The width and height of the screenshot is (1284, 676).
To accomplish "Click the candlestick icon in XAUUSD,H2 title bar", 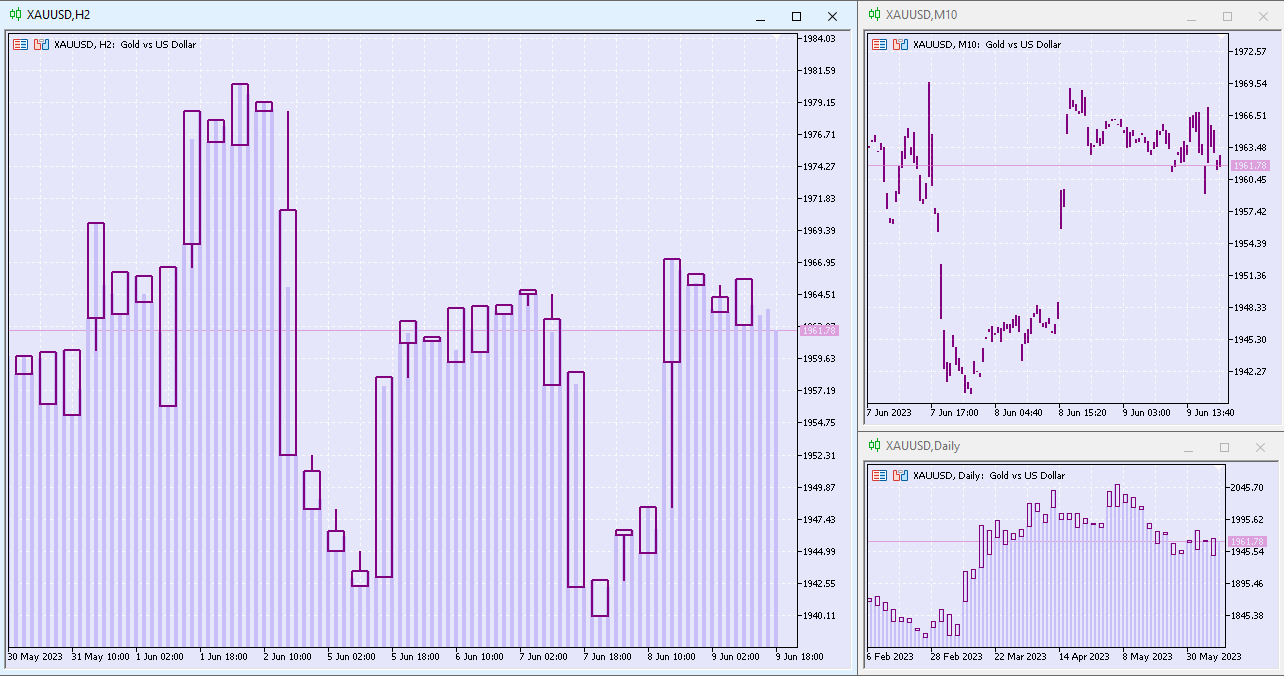I will (15, 15).
